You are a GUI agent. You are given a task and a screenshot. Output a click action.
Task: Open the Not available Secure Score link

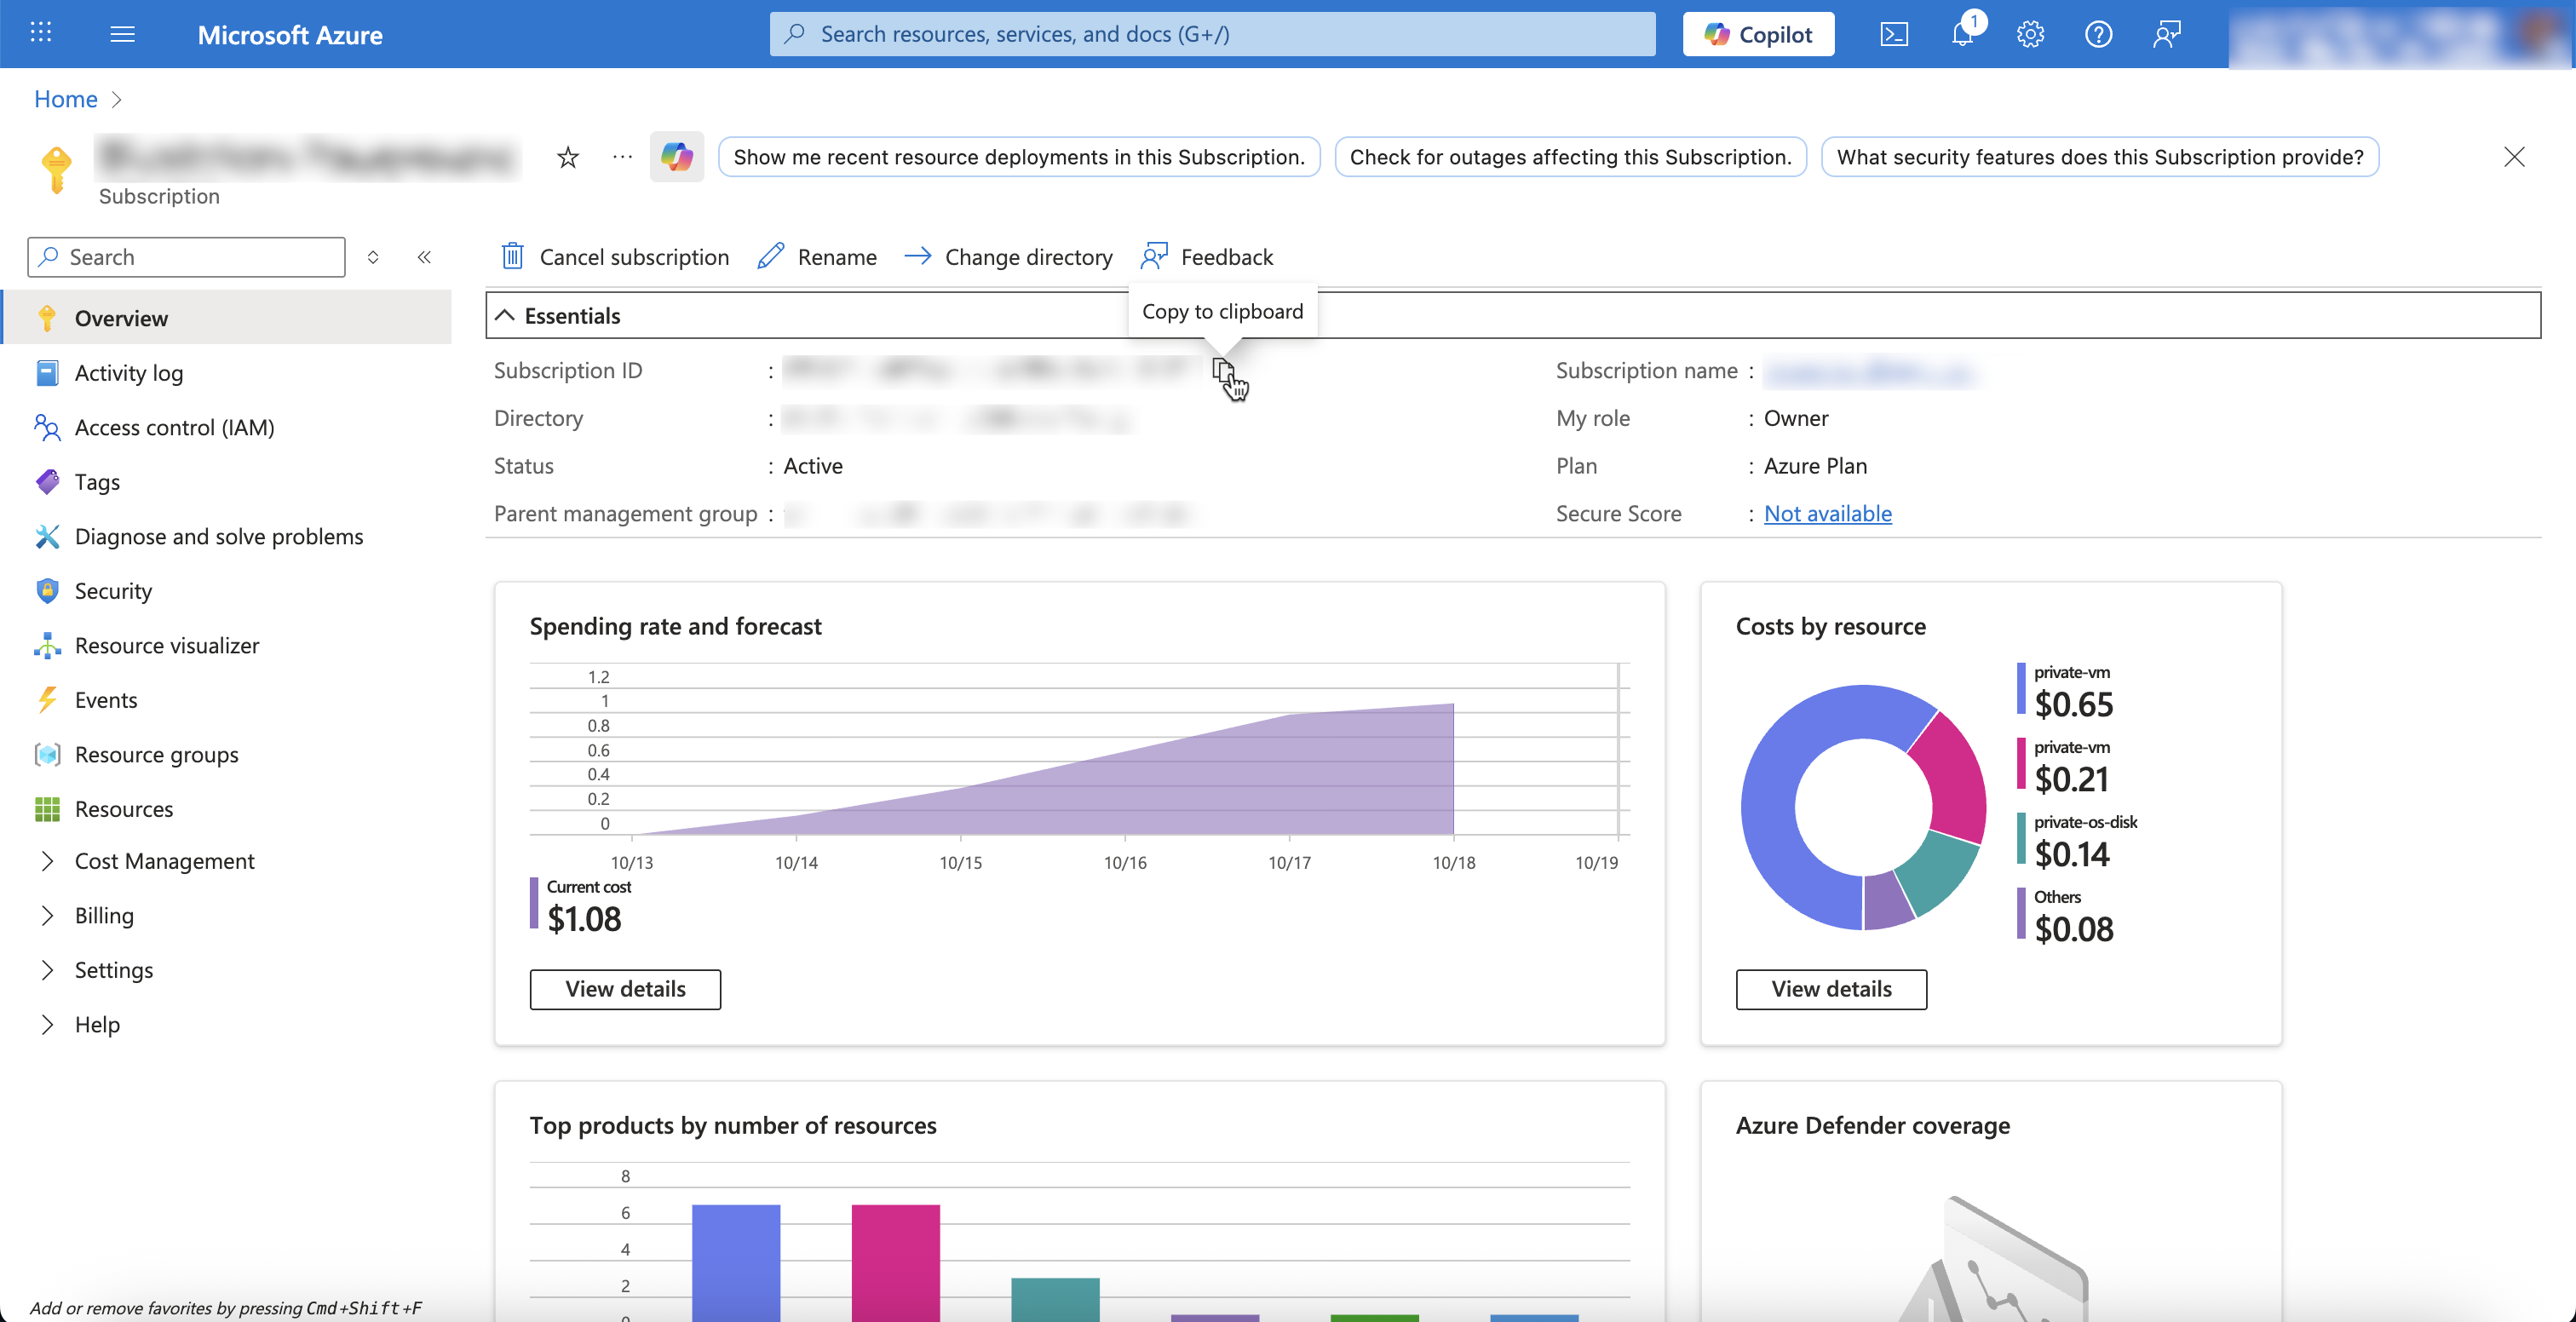[x=1827, y=513]
